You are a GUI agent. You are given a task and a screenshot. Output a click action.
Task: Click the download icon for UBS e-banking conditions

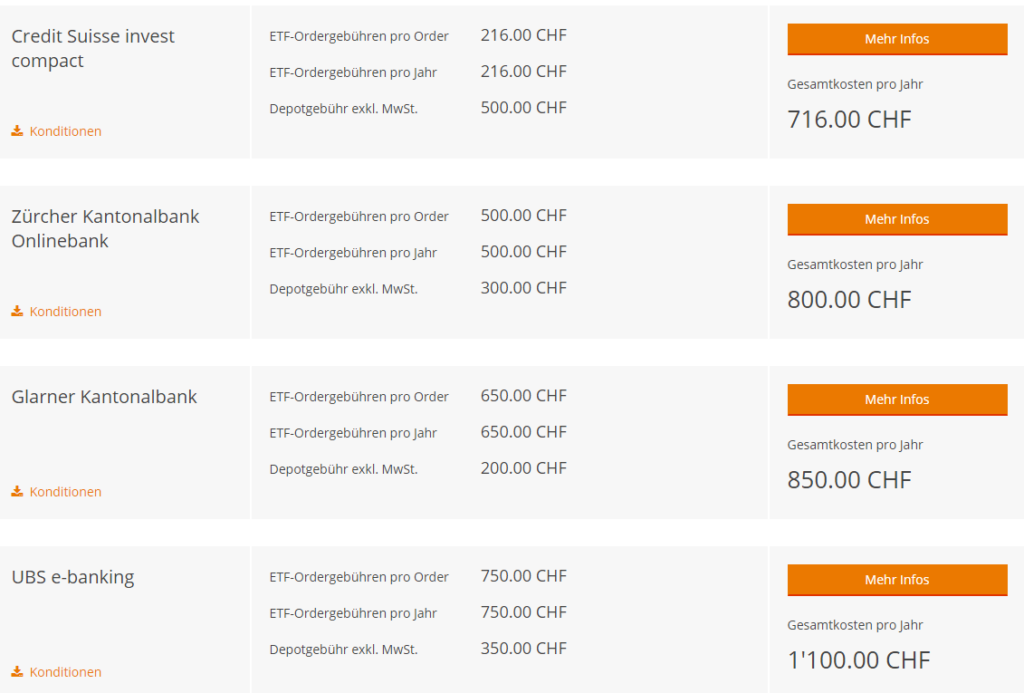tap(17, 672)
